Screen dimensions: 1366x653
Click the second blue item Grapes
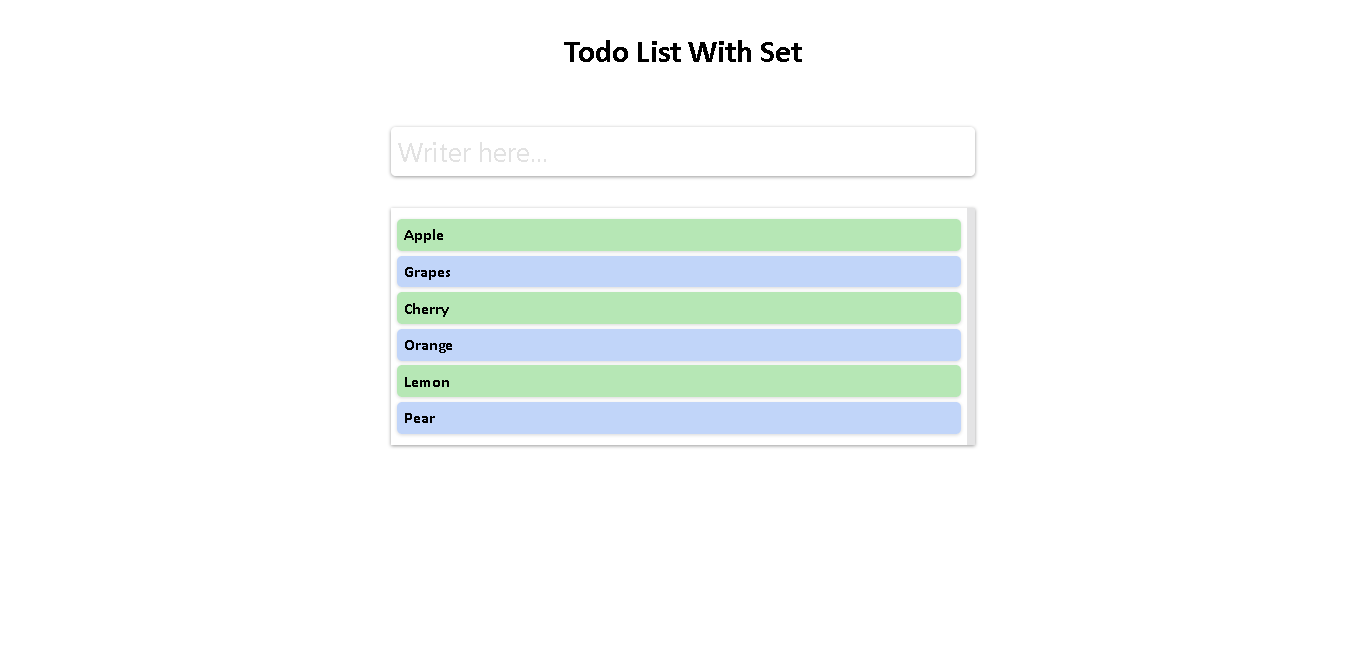[679, 271]
